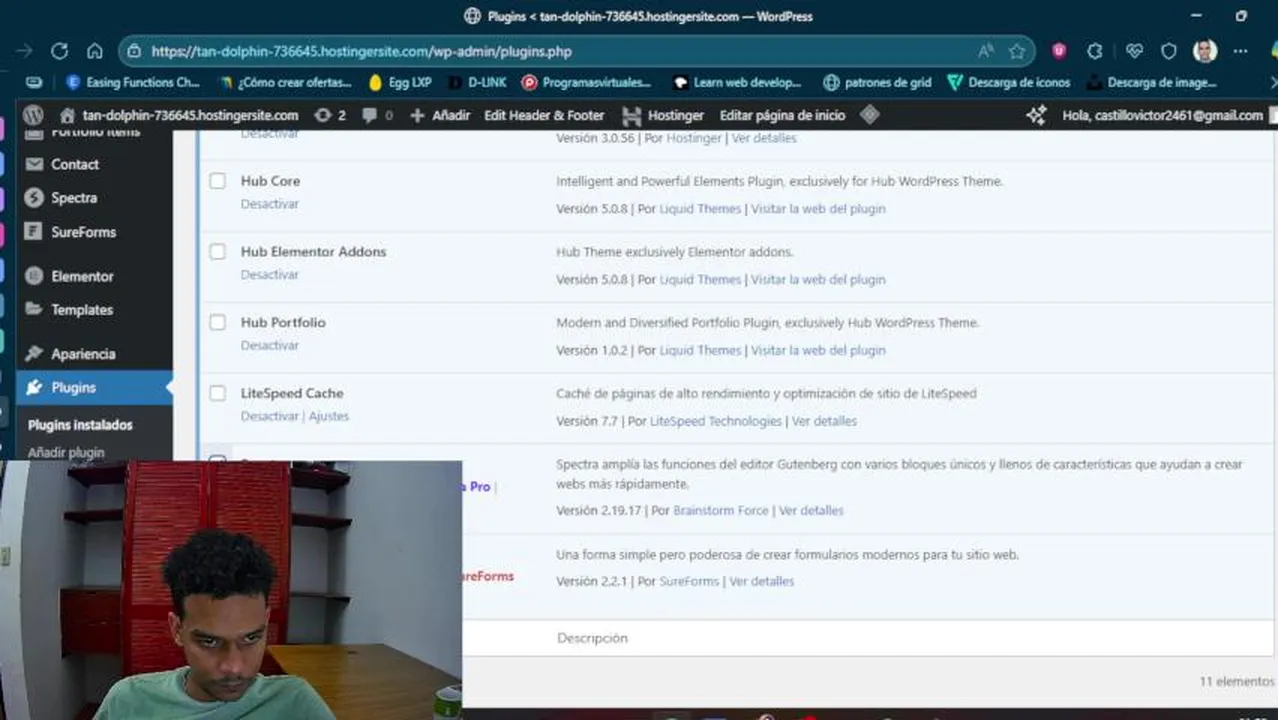Go to the browser home page icon
Screen dimensions: 1278x720
point(95,51)
